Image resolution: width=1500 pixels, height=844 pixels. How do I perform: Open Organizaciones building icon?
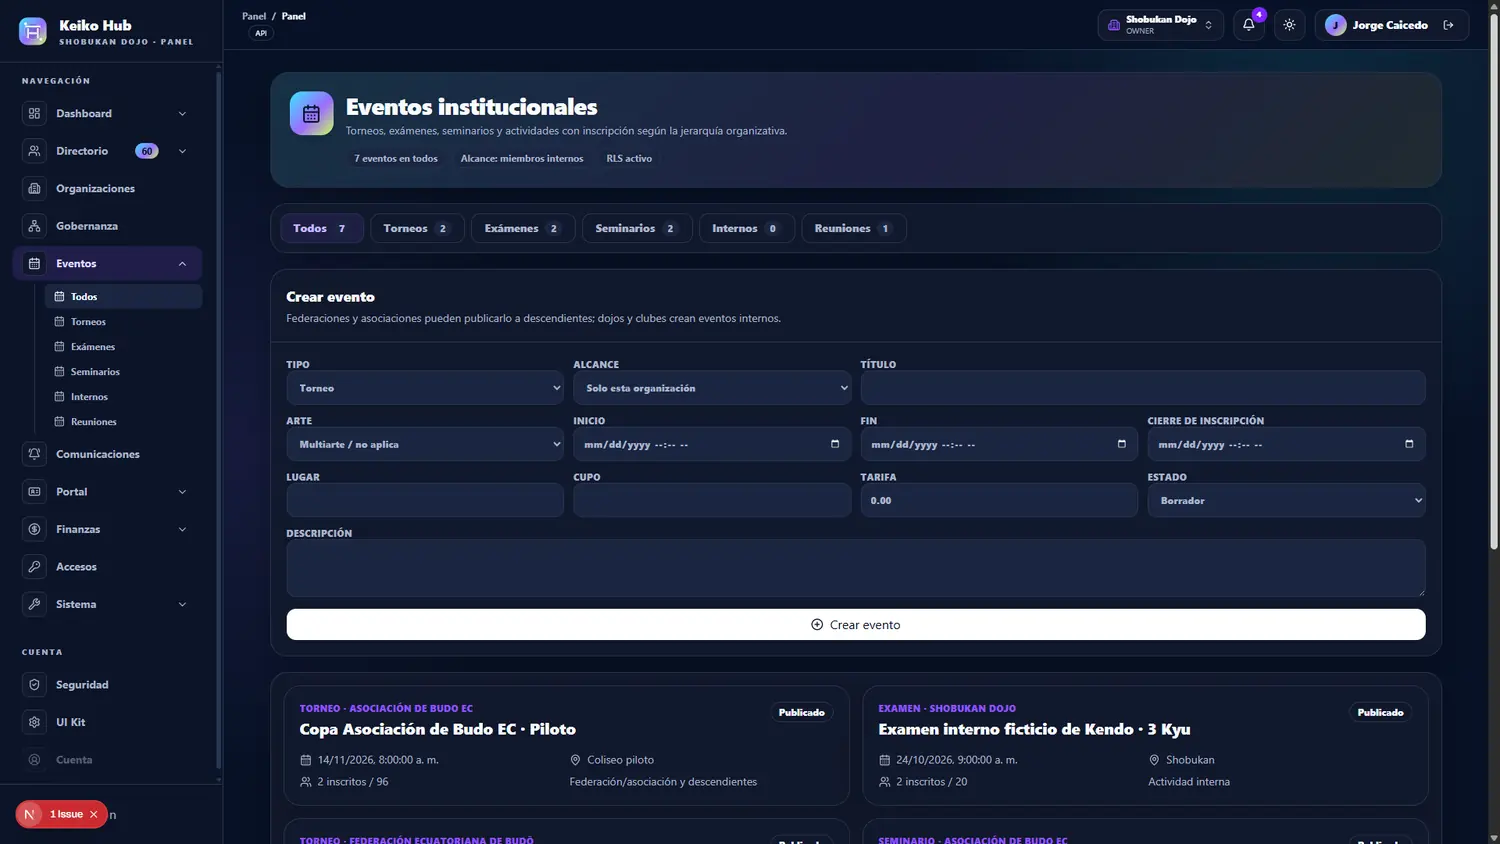coord(34,189)
